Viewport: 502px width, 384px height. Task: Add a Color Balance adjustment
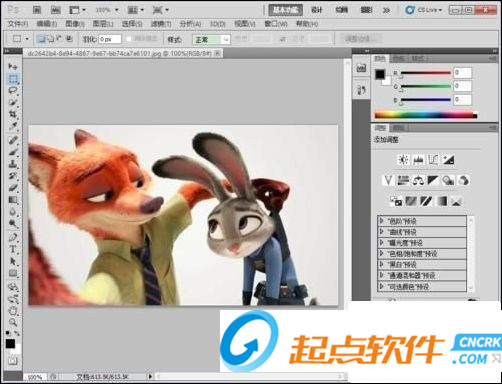(418, 181)
